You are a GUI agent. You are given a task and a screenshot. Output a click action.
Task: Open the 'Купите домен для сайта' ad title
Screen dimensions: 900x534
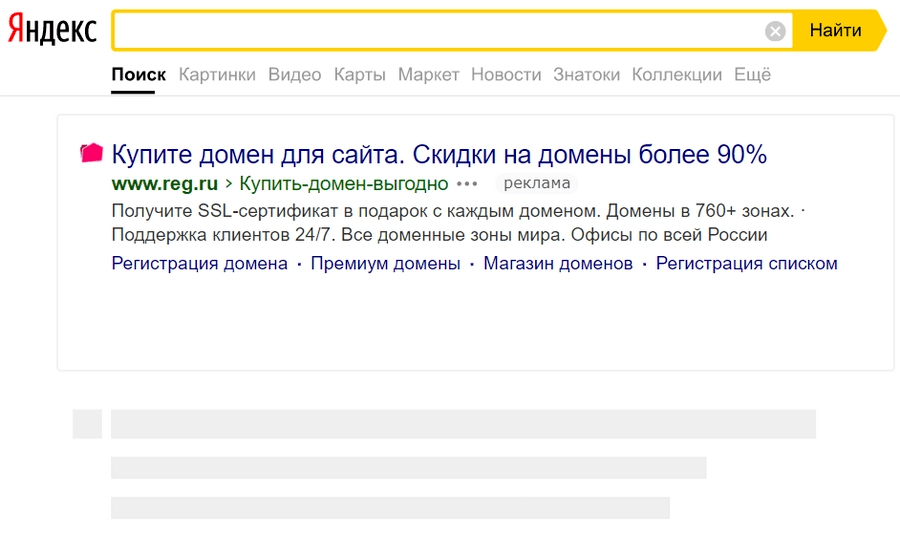439,154
